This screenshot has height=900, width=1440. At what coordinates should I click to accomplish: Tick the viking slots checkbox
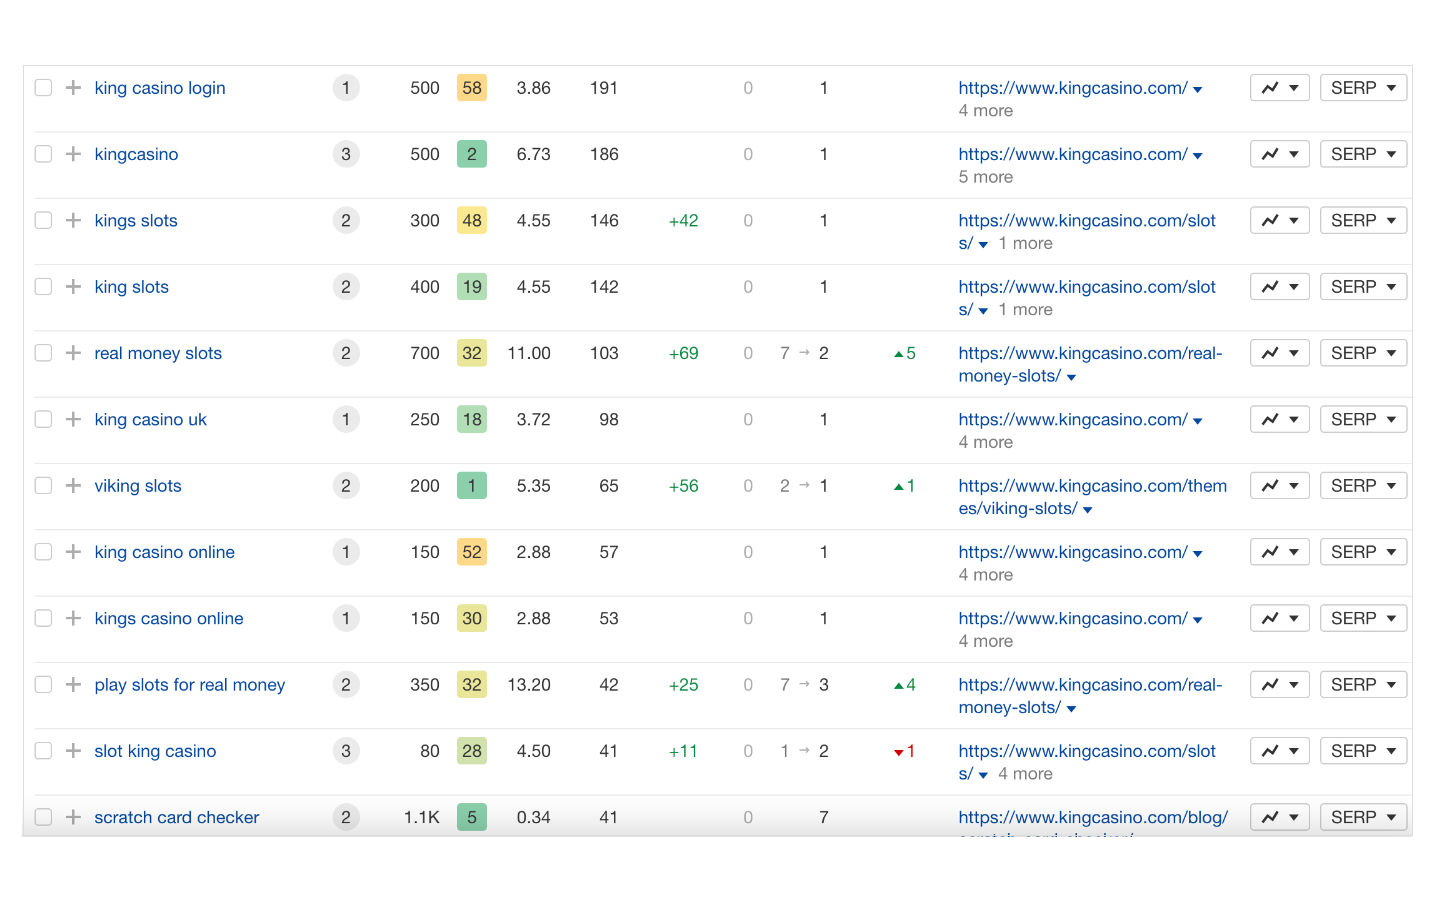43,486
